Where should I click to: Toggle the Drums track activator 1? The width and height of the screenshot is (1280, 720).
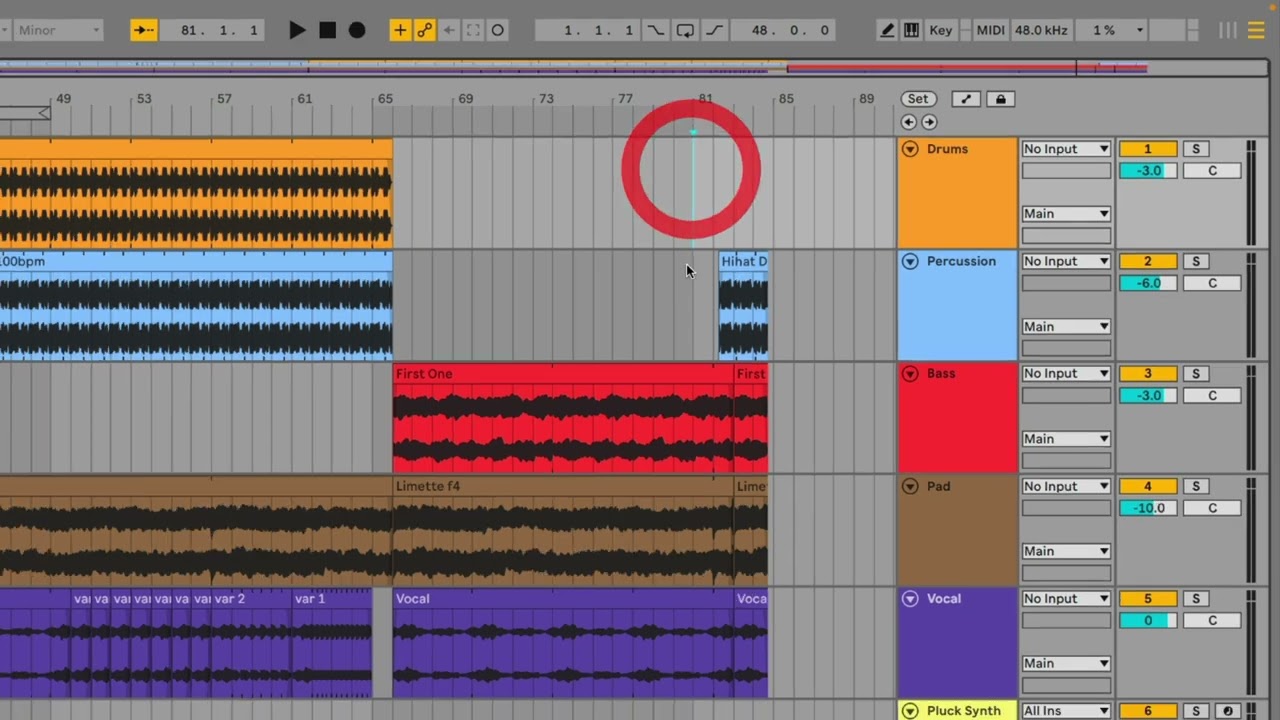[1147, 149]
